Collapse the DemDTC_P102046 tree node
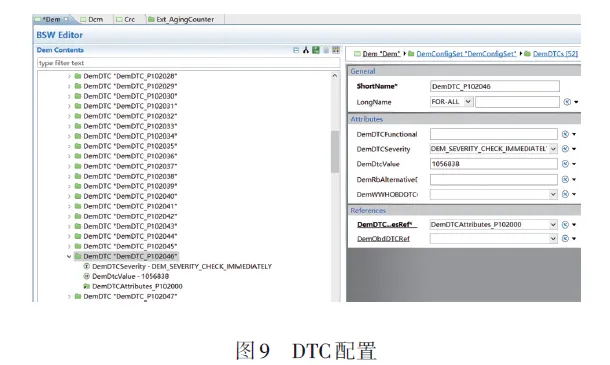This screenshot has width=610, height=365. pyautogui.click(x=69, y=256)
